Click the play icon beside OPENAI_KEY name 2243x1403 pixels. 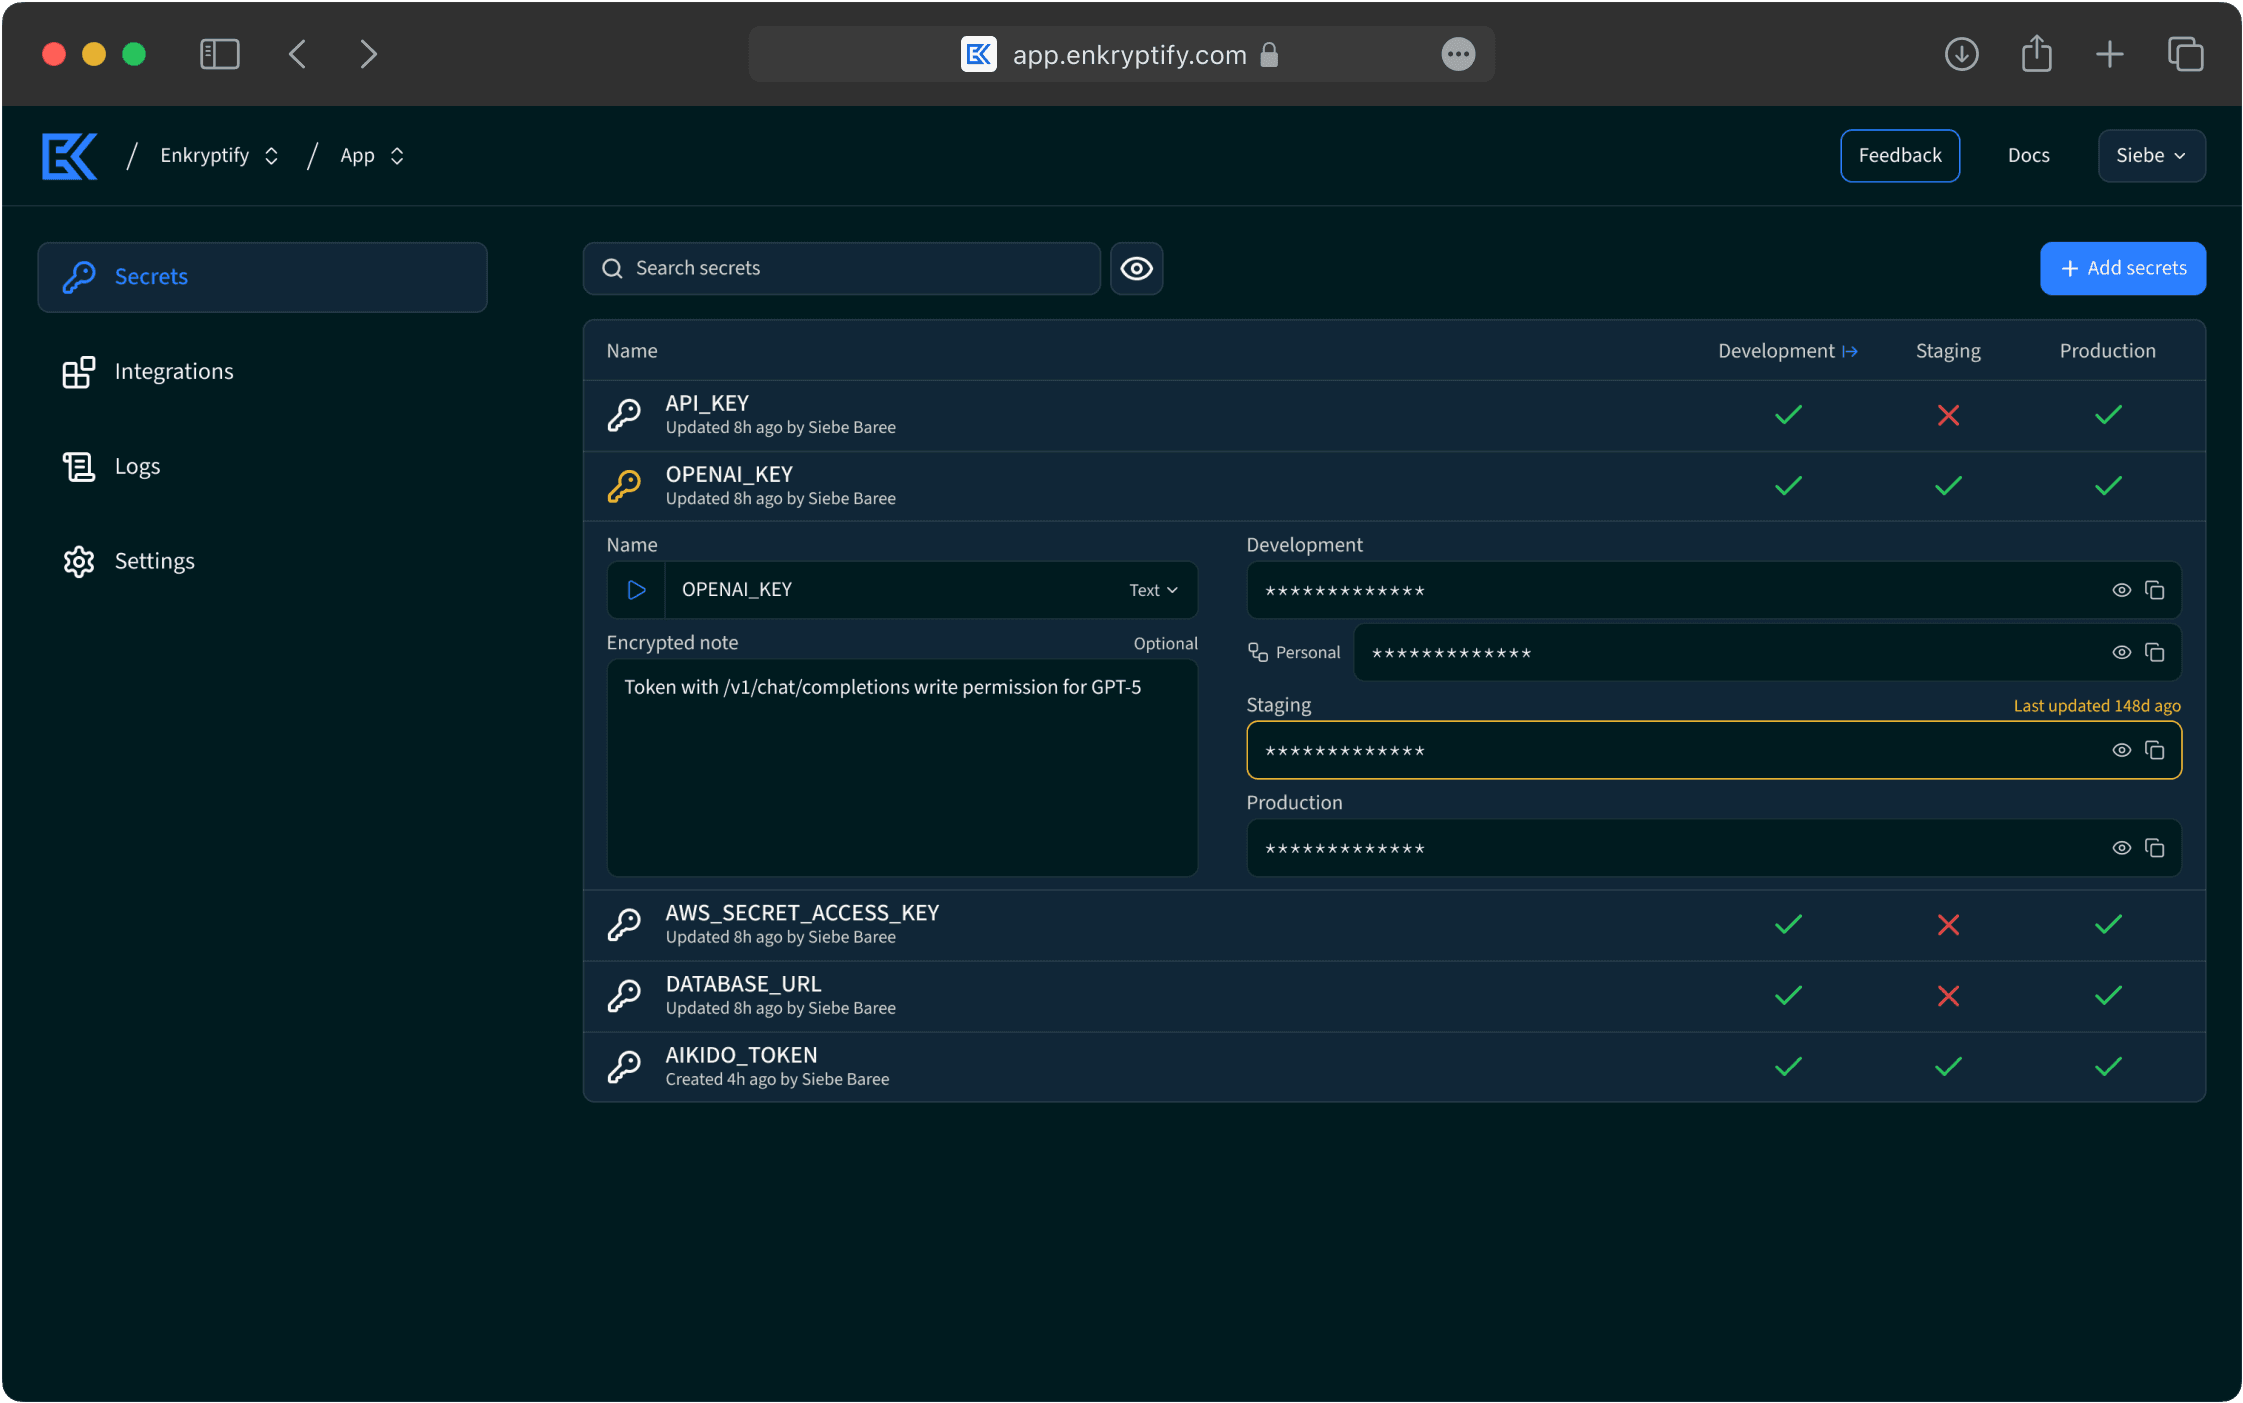pos(636,589)
